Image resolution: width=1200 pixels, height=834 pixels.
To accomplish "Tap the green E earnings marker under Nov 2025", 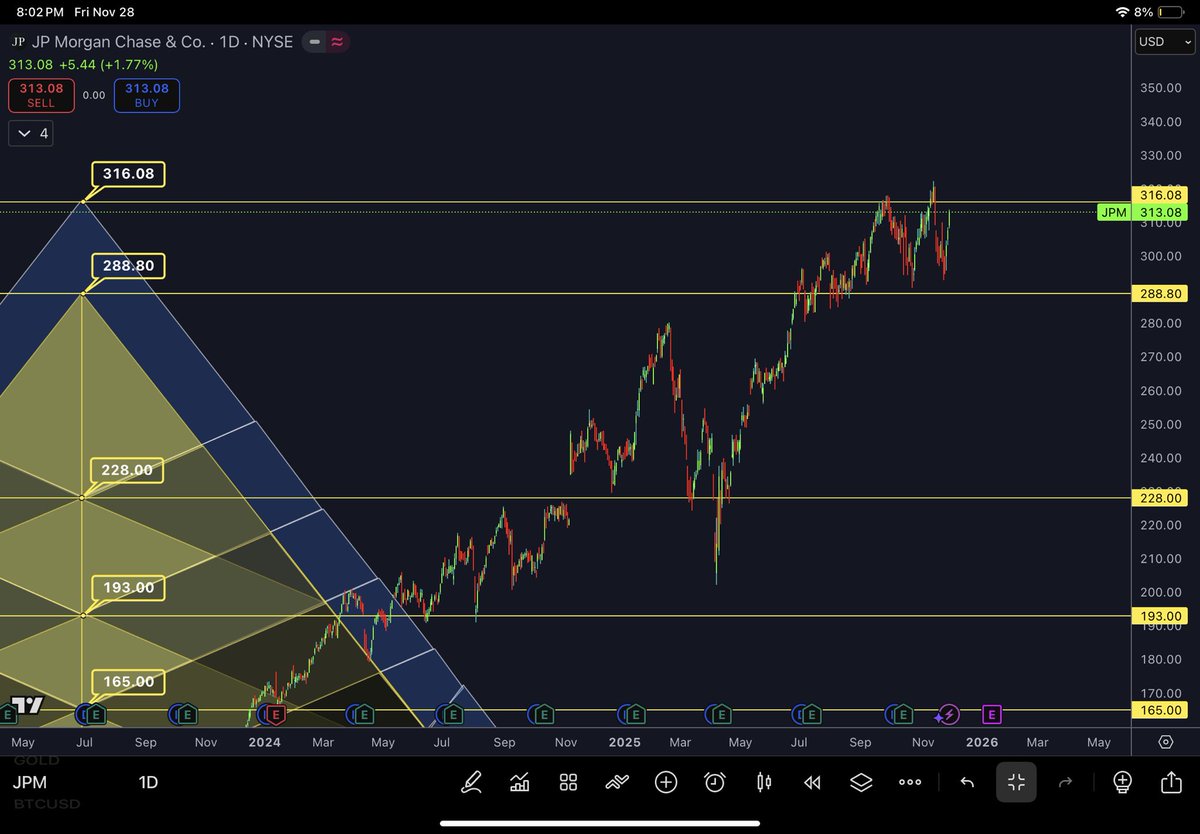I will pyautogui.click(x=903, y=714).
